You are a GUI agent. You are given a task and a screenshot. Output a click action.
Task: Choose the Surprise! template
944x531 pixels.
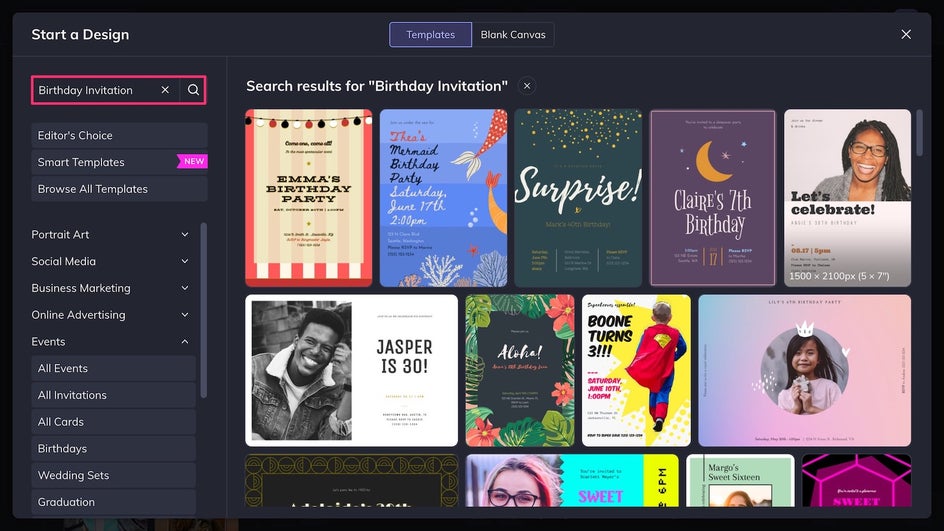pos(578,197)
